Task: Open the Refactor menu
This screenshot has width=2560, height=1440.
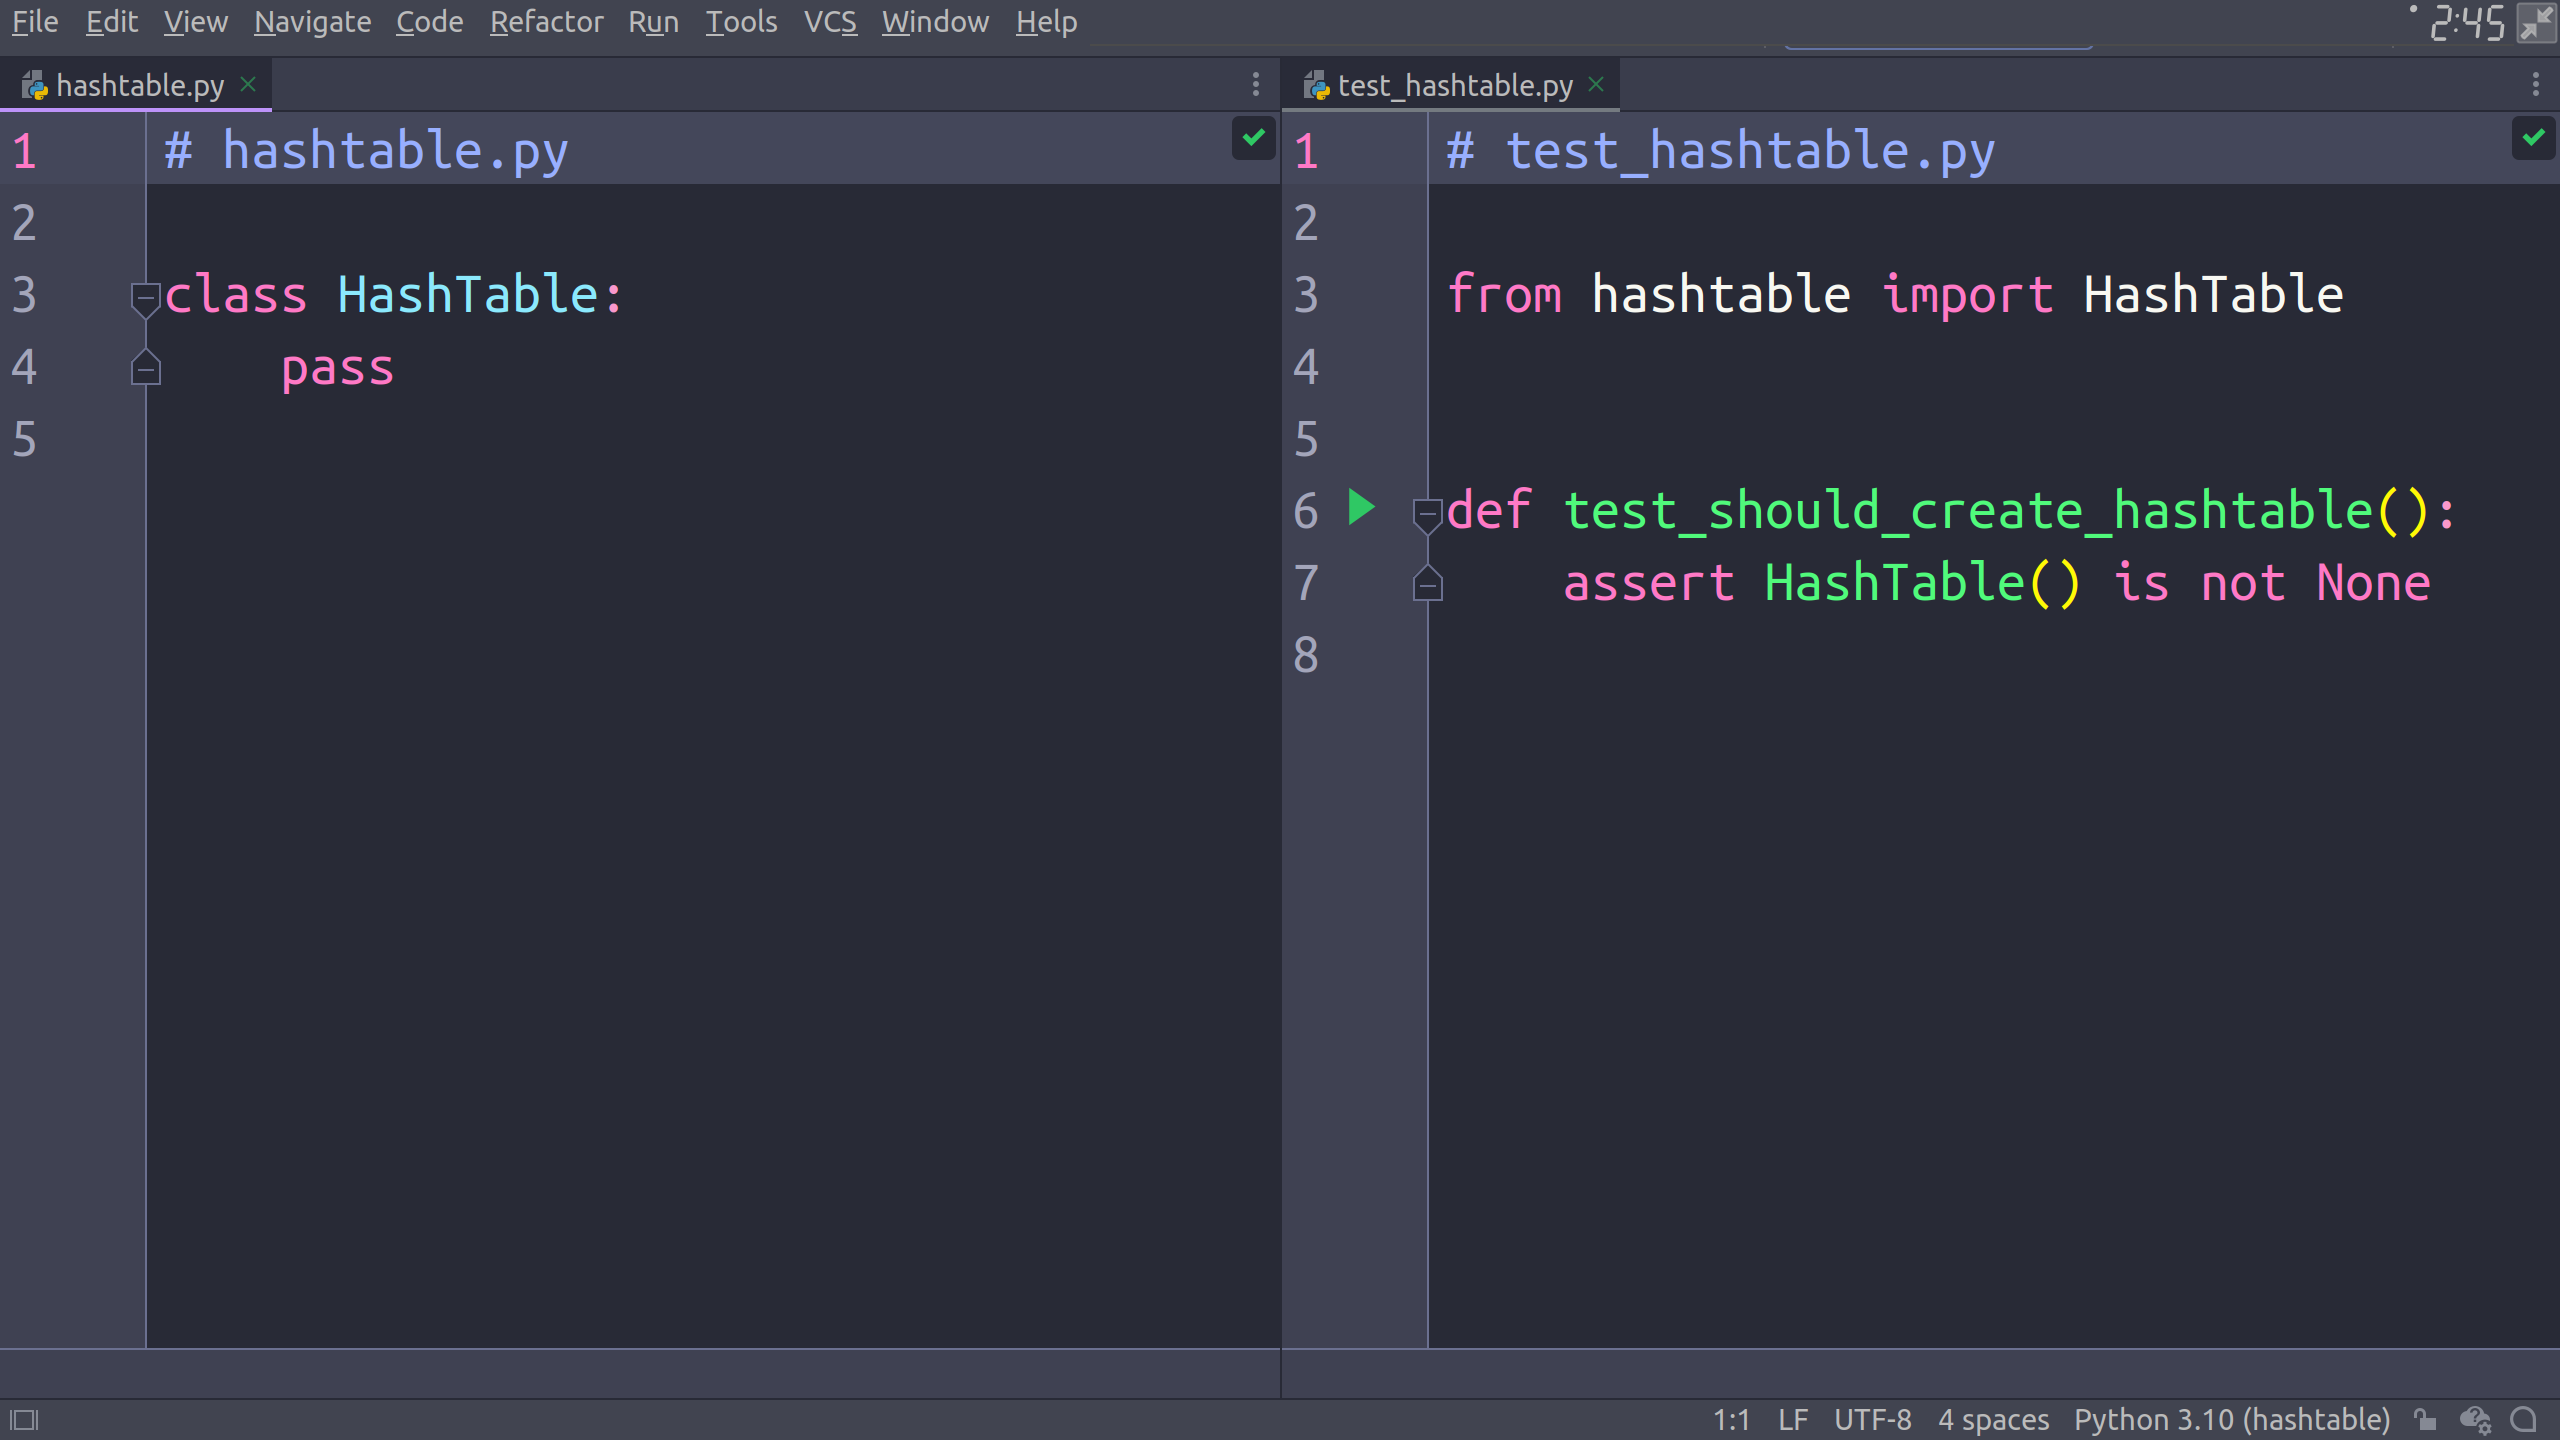Action: [546, 21]
